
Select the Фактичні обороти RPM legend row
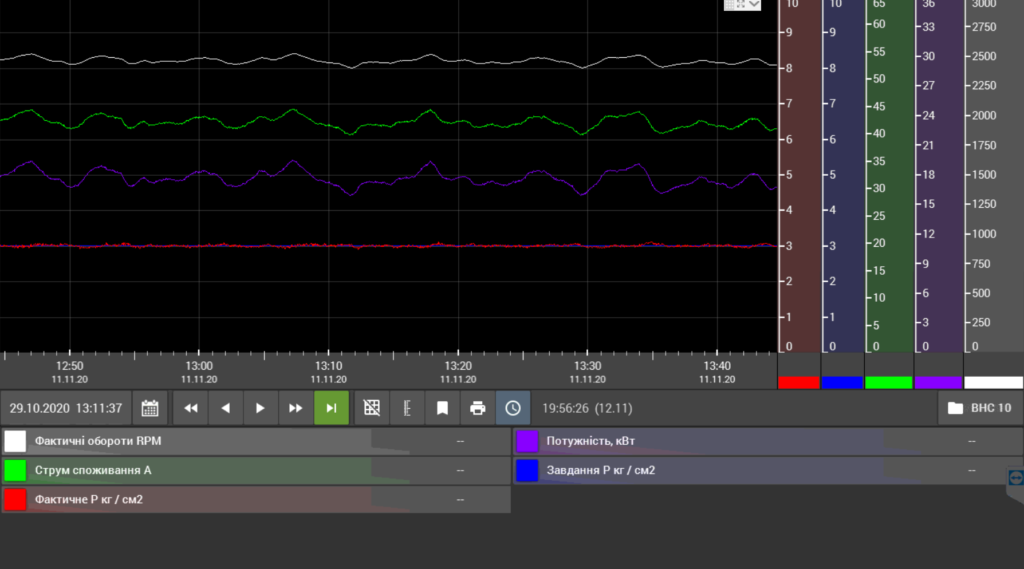click(x=256, y=441)
